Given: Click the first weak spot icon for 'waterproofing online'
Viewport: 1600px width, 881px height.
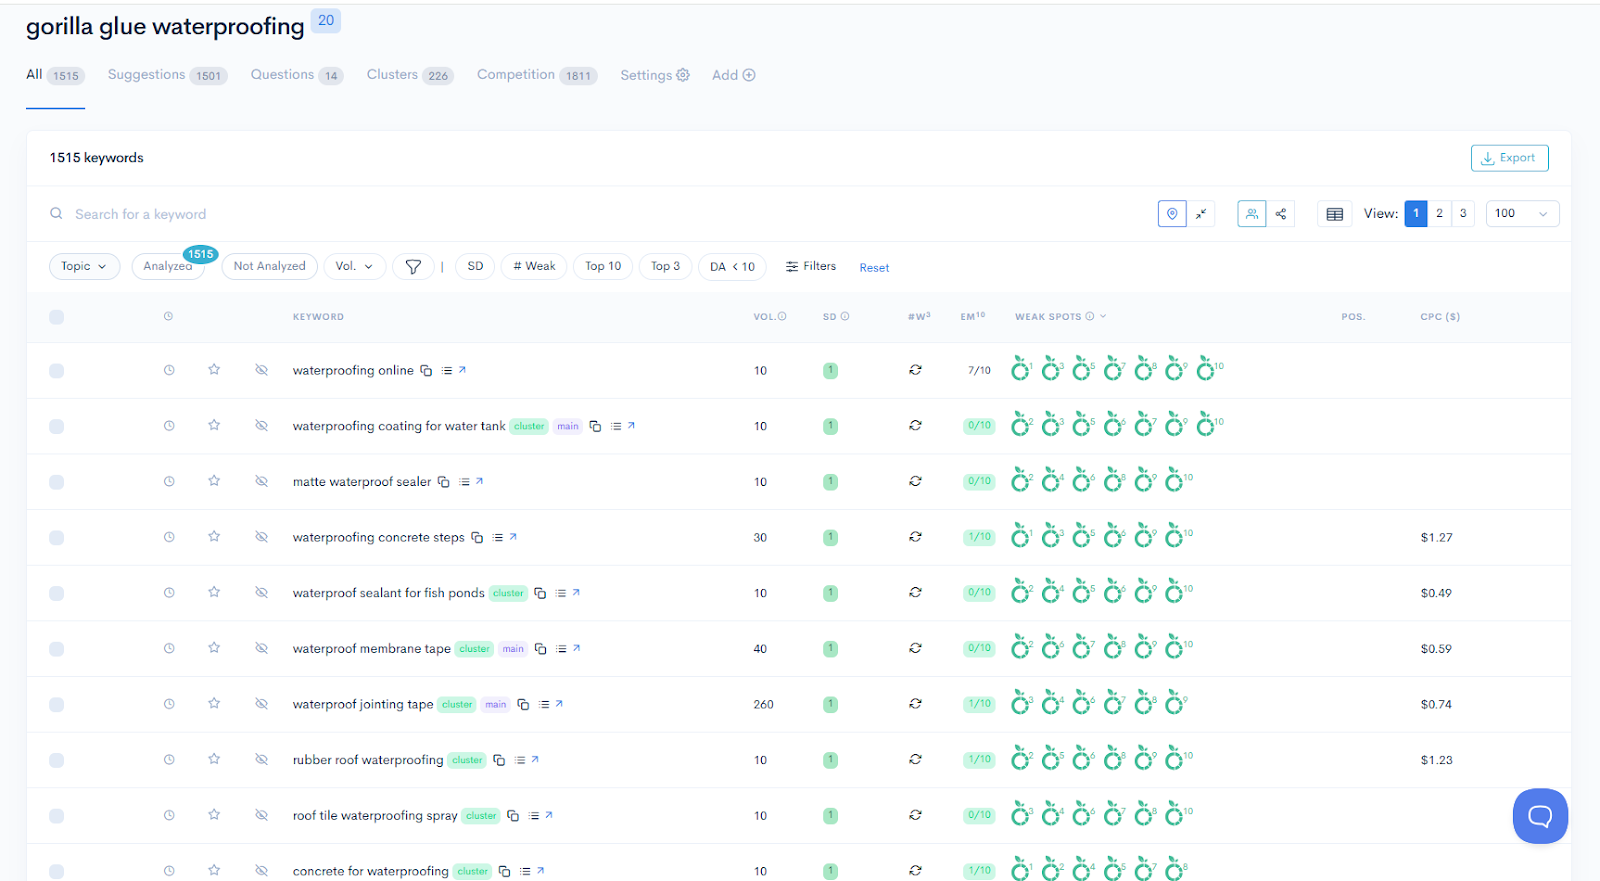Looking at the screenshot, I should [1020, 369].
